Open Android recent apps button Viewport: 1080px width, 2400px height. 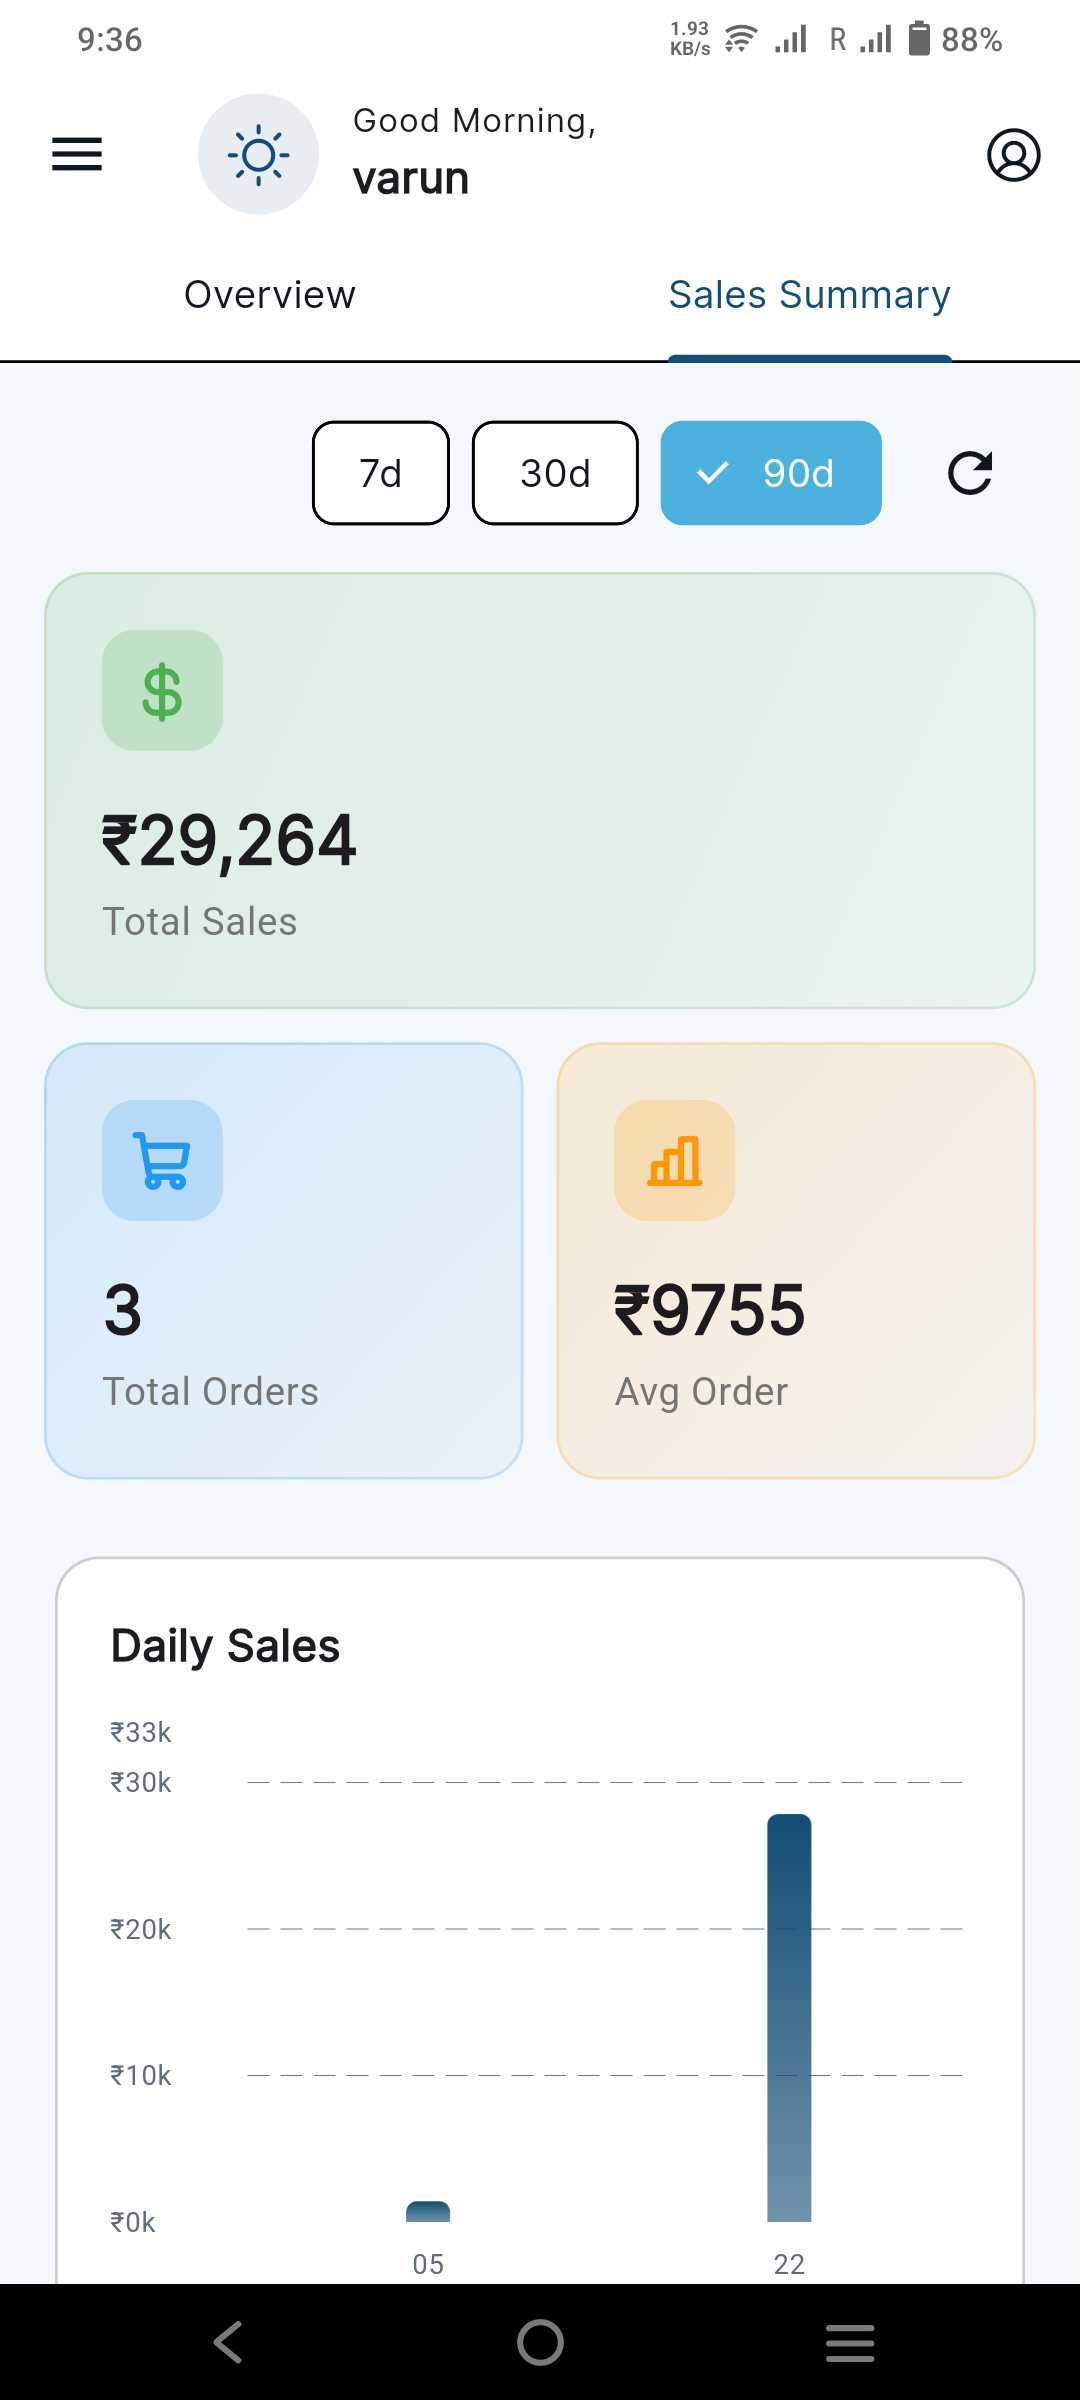(850, 2342)
